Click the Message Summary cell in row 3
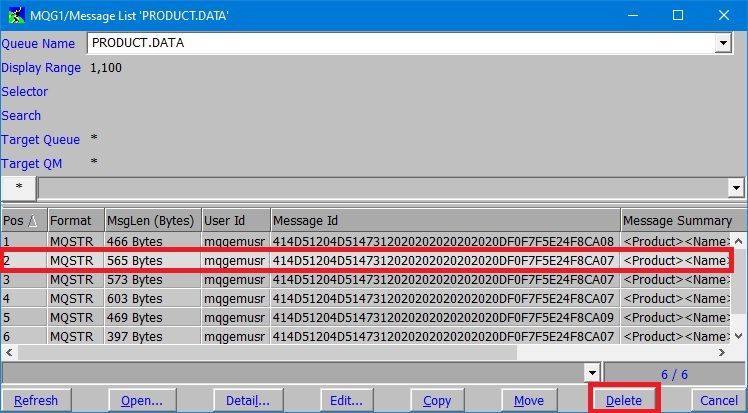This screenshot has height=413, width=748. pyautogui.click(x=675, y=279)
